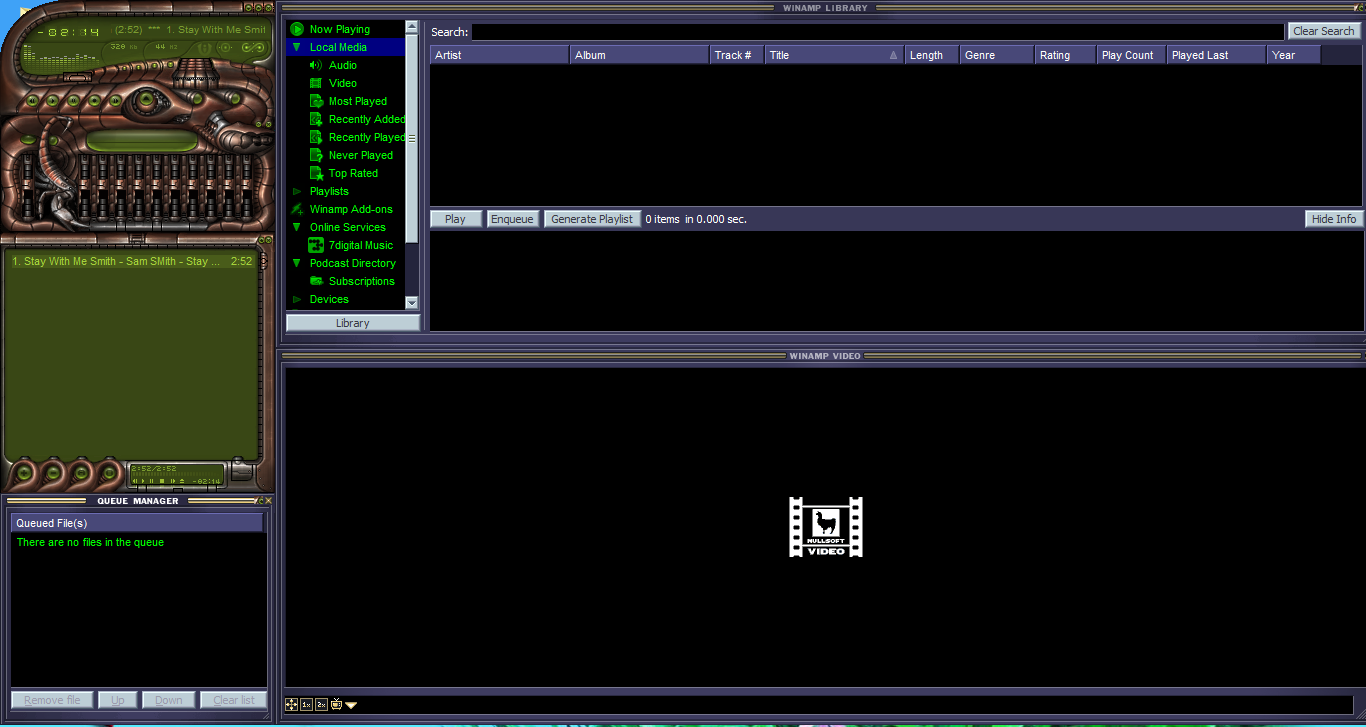Viewport: 1366px width, 727px height.
Task: Set video size to 2x
Action: [321, 704]
